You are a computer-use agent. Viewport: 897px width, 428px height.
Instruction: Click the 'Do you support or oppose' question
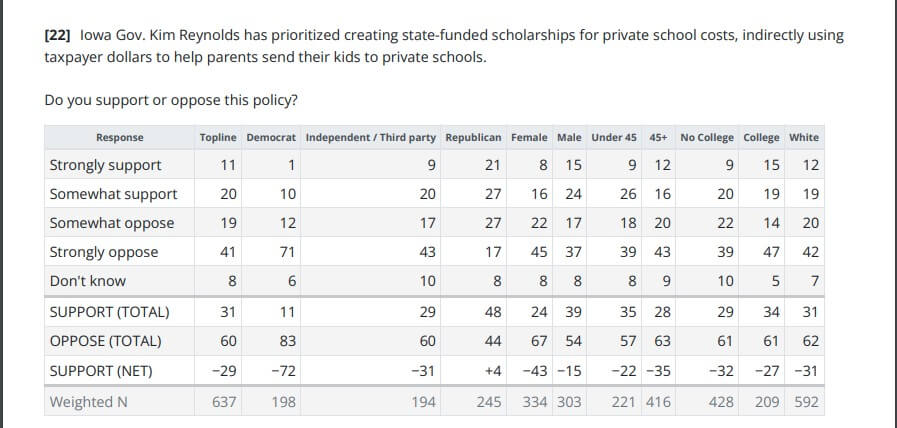click(x=171, y=100)
